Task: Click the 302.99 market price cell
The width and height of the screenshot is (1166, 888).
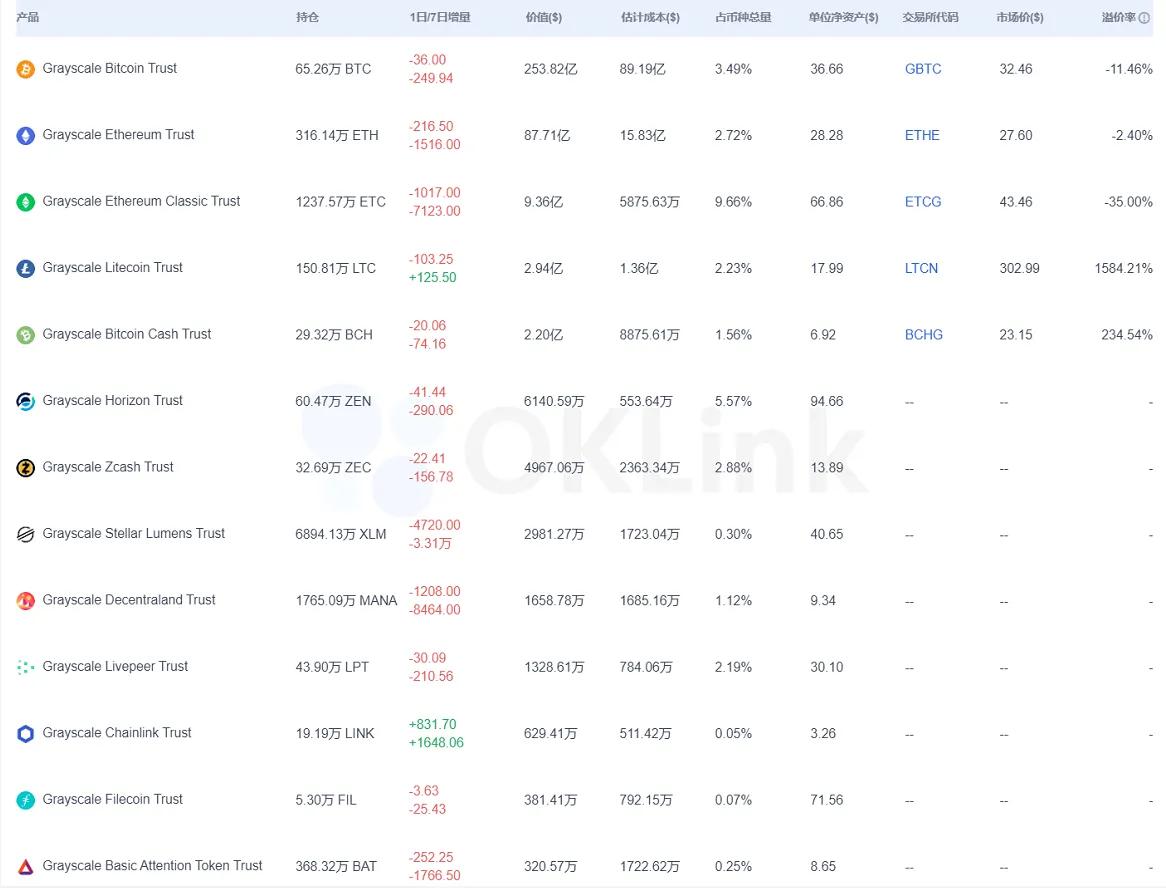Action: click(x=1020, y=268)
